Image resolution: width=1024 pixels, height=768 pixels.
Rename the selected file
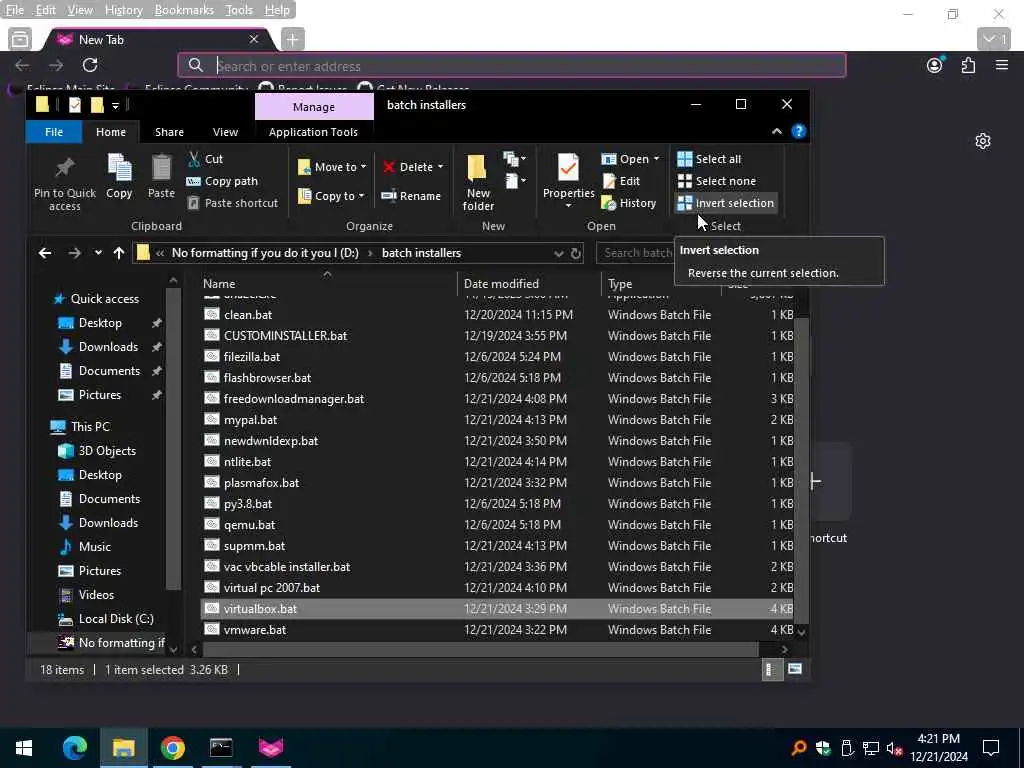[411, 196]
